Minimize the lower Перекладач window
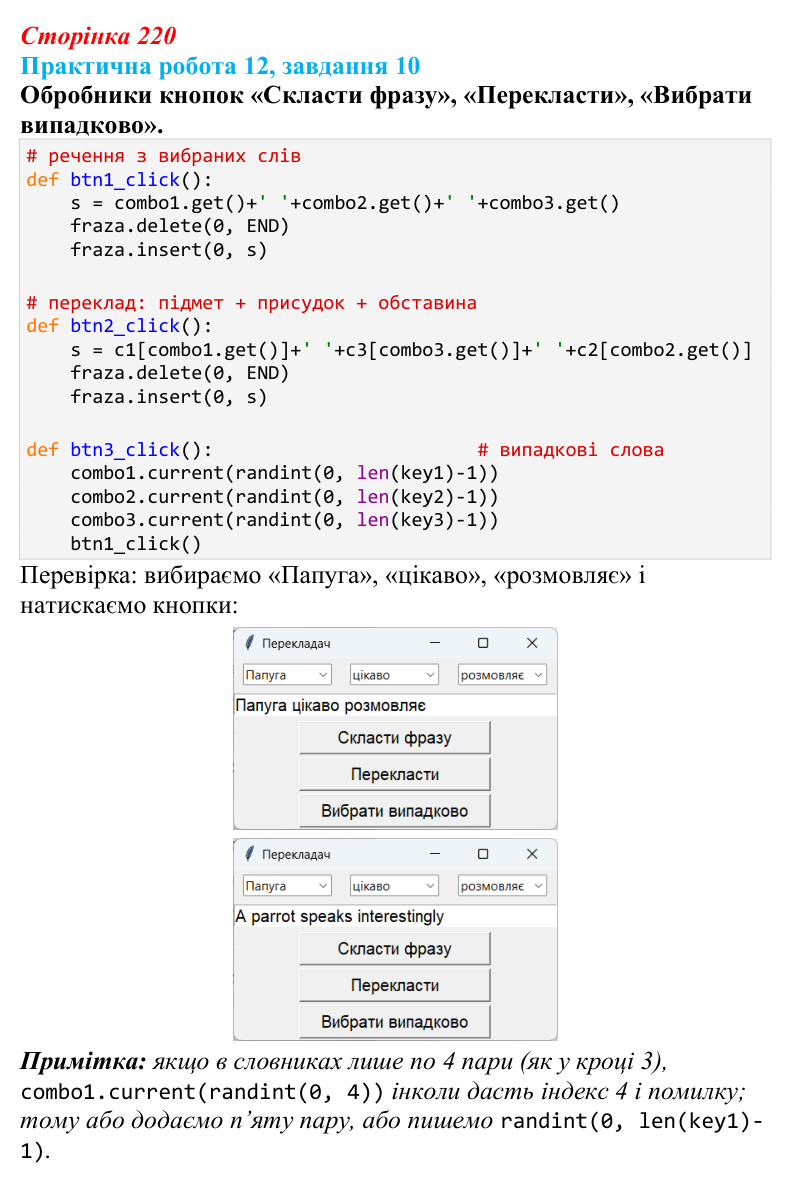Screen dimensions: 791x1184 click(435, 853)
